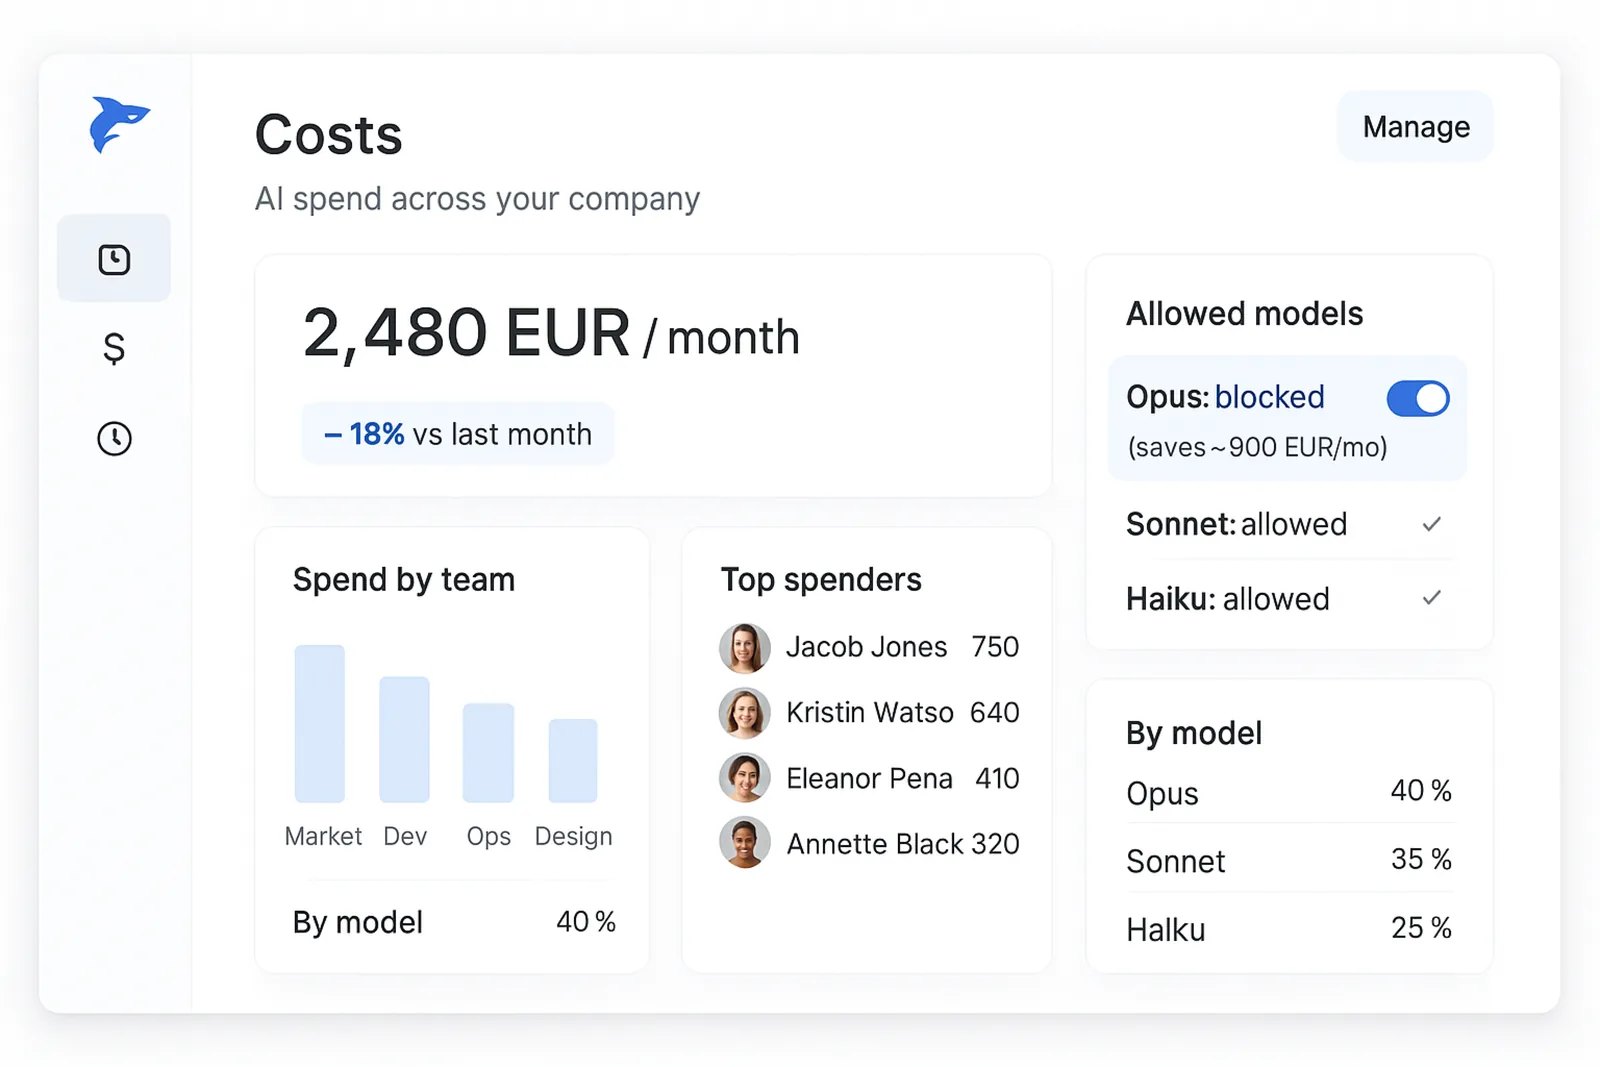
Task: Click the Design chart label
Action: [x=573, y=836]
